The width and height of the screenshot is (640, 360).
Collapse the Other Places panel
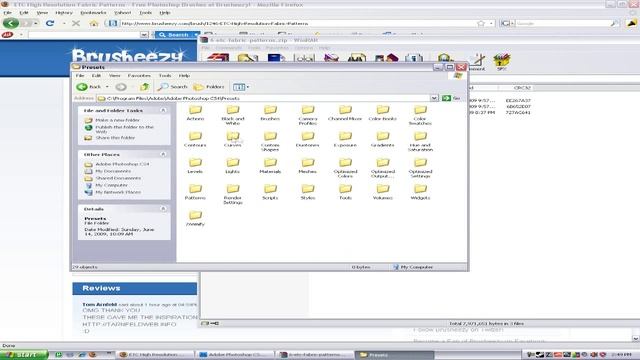[x=163, y=154]
